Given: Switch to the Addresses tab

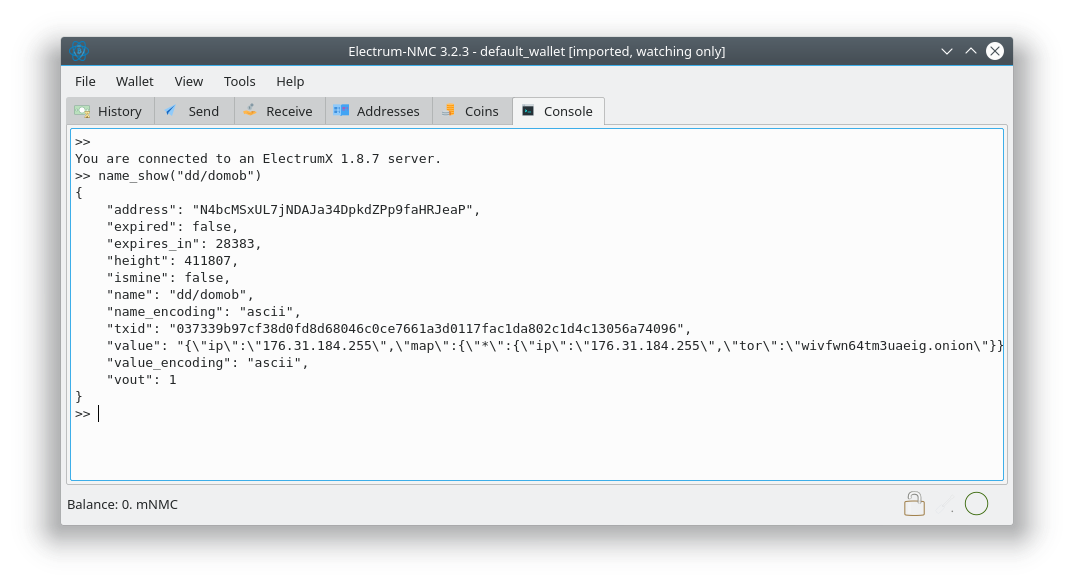Looking at the screenshot, I should (378, 111).
